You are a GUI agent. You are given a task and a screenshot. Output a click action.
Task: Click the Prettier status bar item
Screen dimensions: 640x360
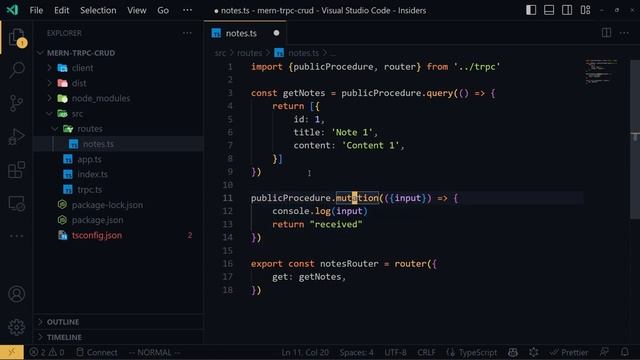tap(569, 352)
